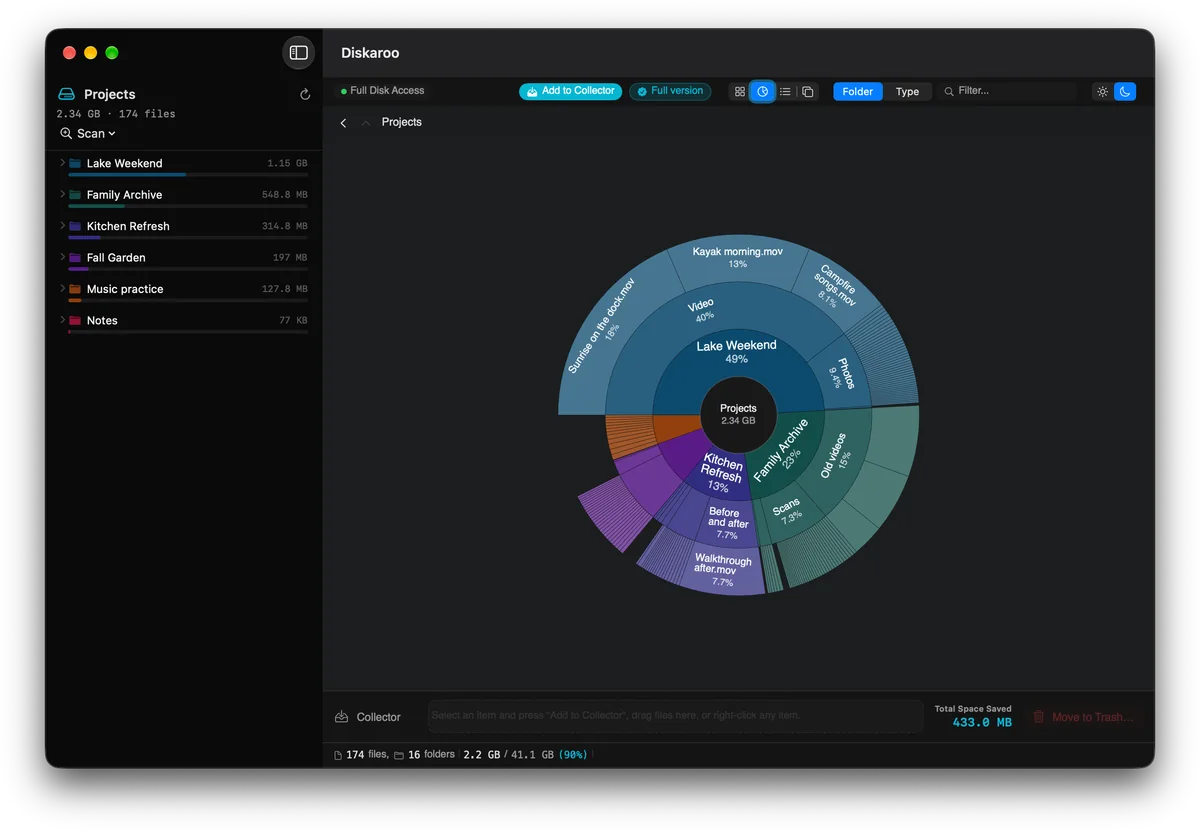This screenshot has height=830, width=1200.
Task: Toggle the sidebar panel icon
Action: [298, 53]
